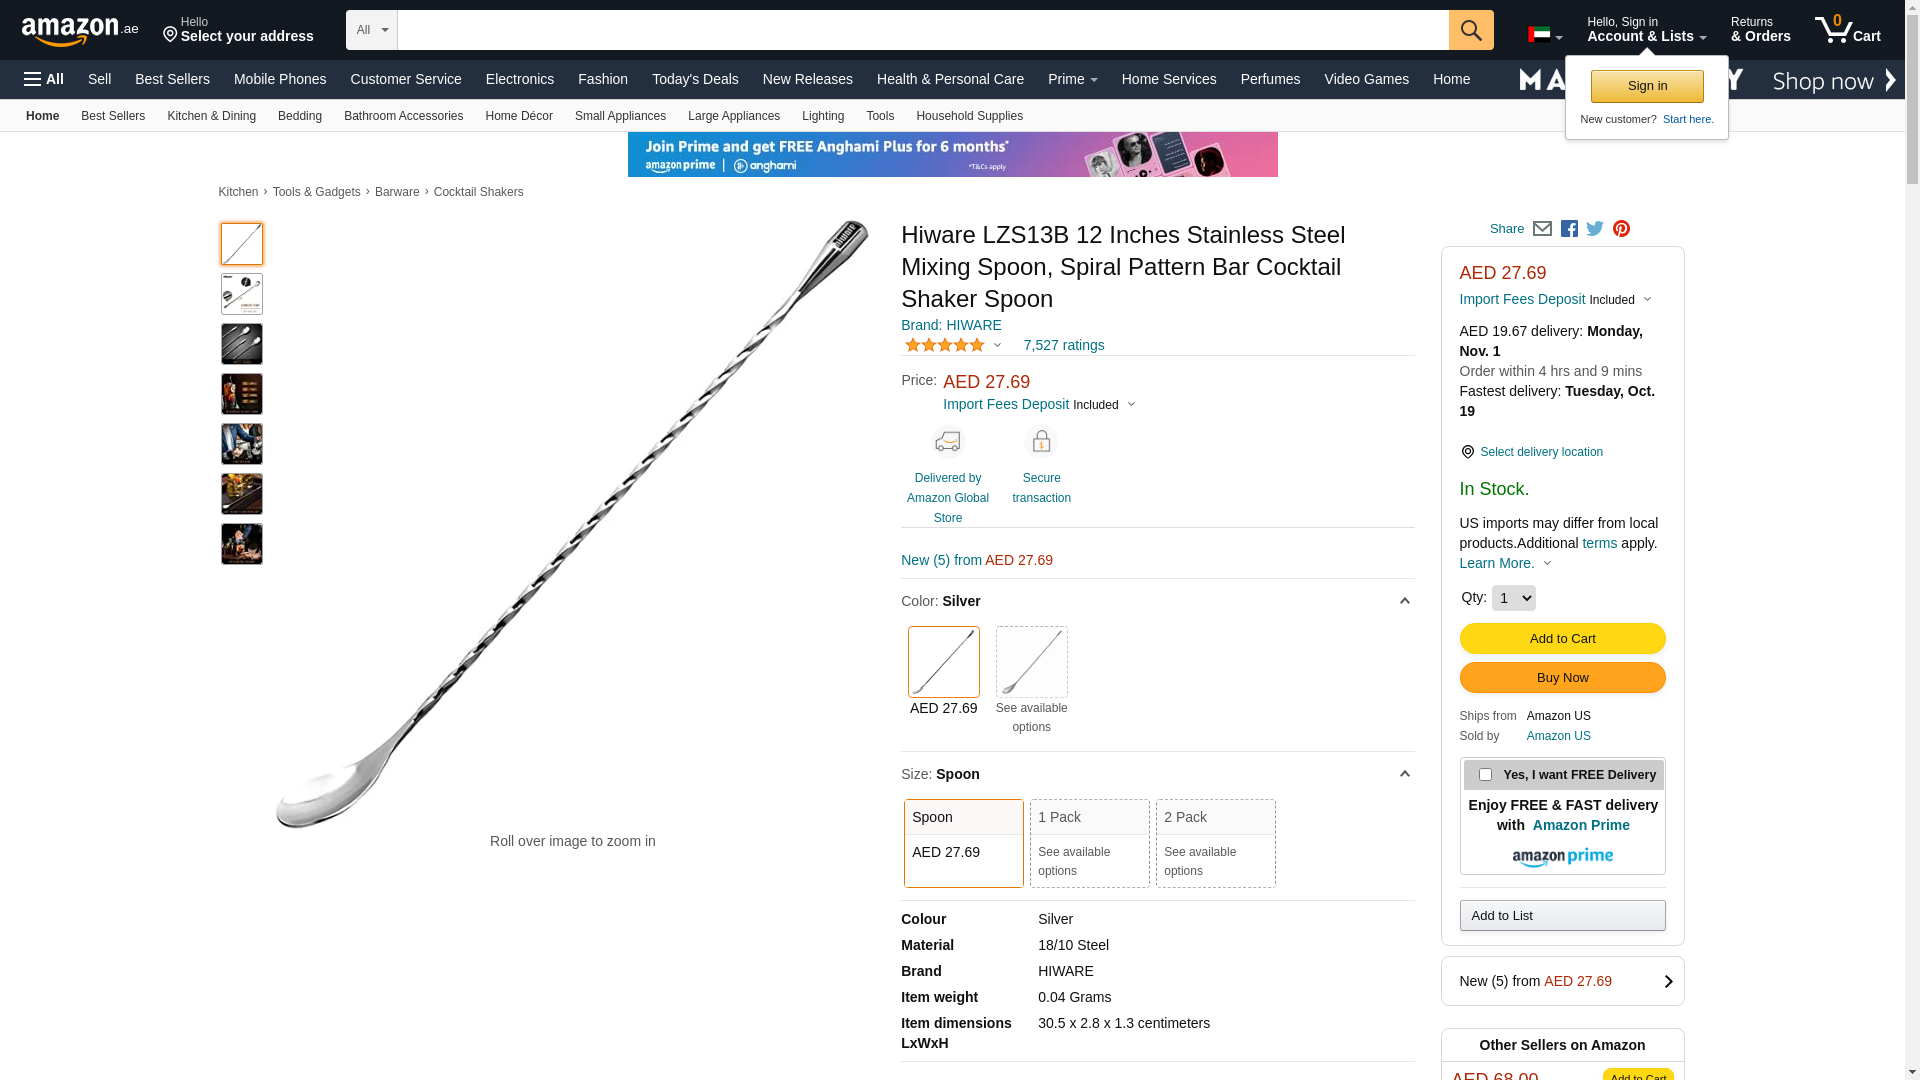
Task: Share product on Twitter icon
Action: [1595, 229]
